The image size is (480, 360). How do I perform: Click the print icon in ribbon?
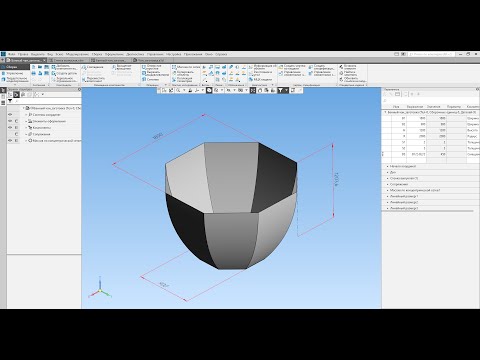tap(34, 73)
